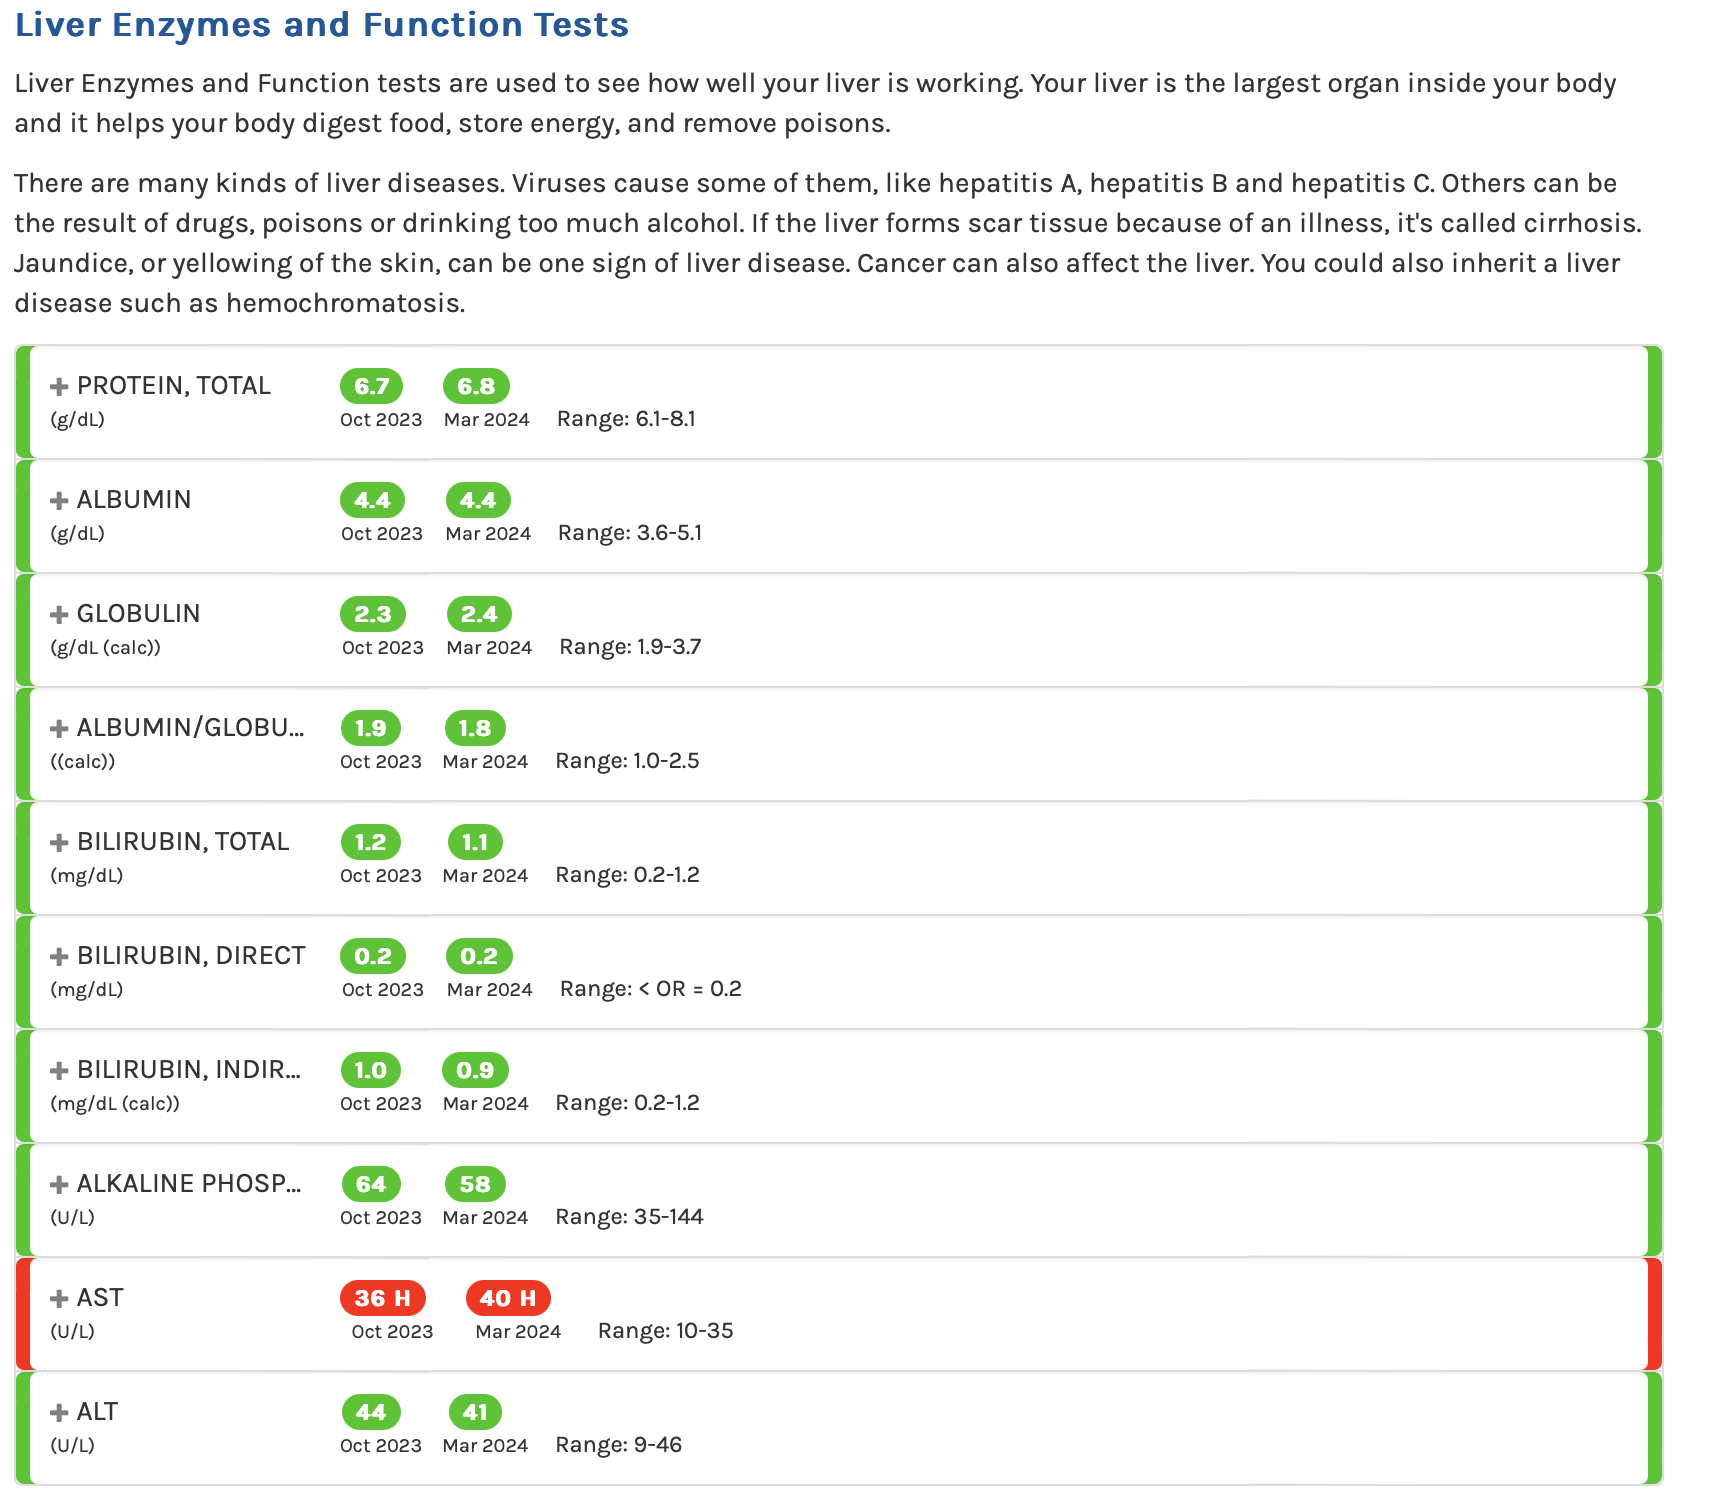Click plus icon beside BILIRUBIN, DIRECT
The image size is (1724, 1498).
pos(59,957)
